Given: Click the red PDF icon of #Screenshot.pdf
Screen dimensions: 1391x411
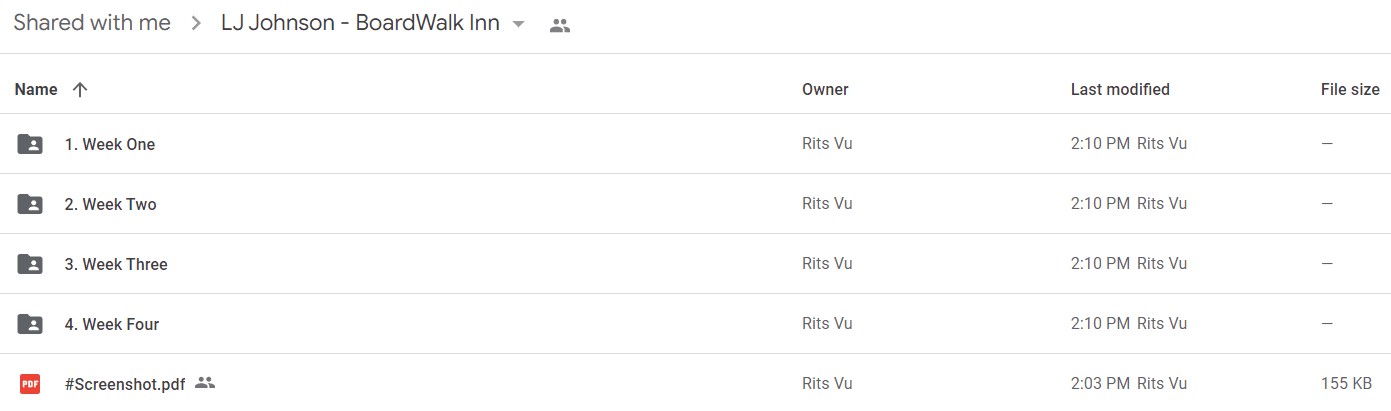Looking at the screenshot, I should click(x=30, y=383).
